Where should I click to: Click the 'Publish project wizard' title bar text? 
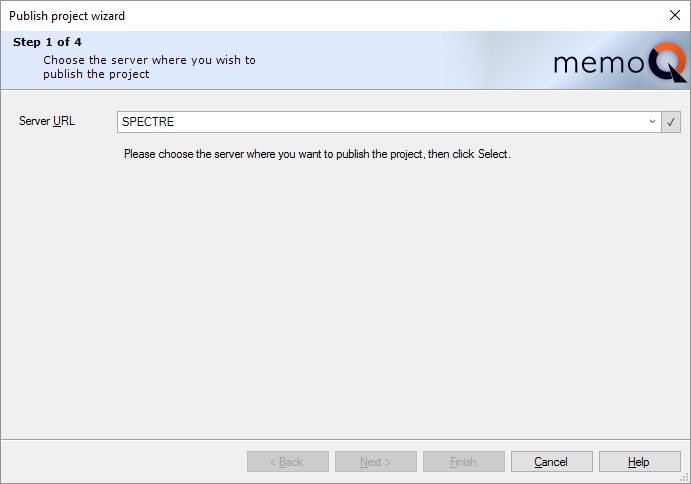[x=67, y=15]
